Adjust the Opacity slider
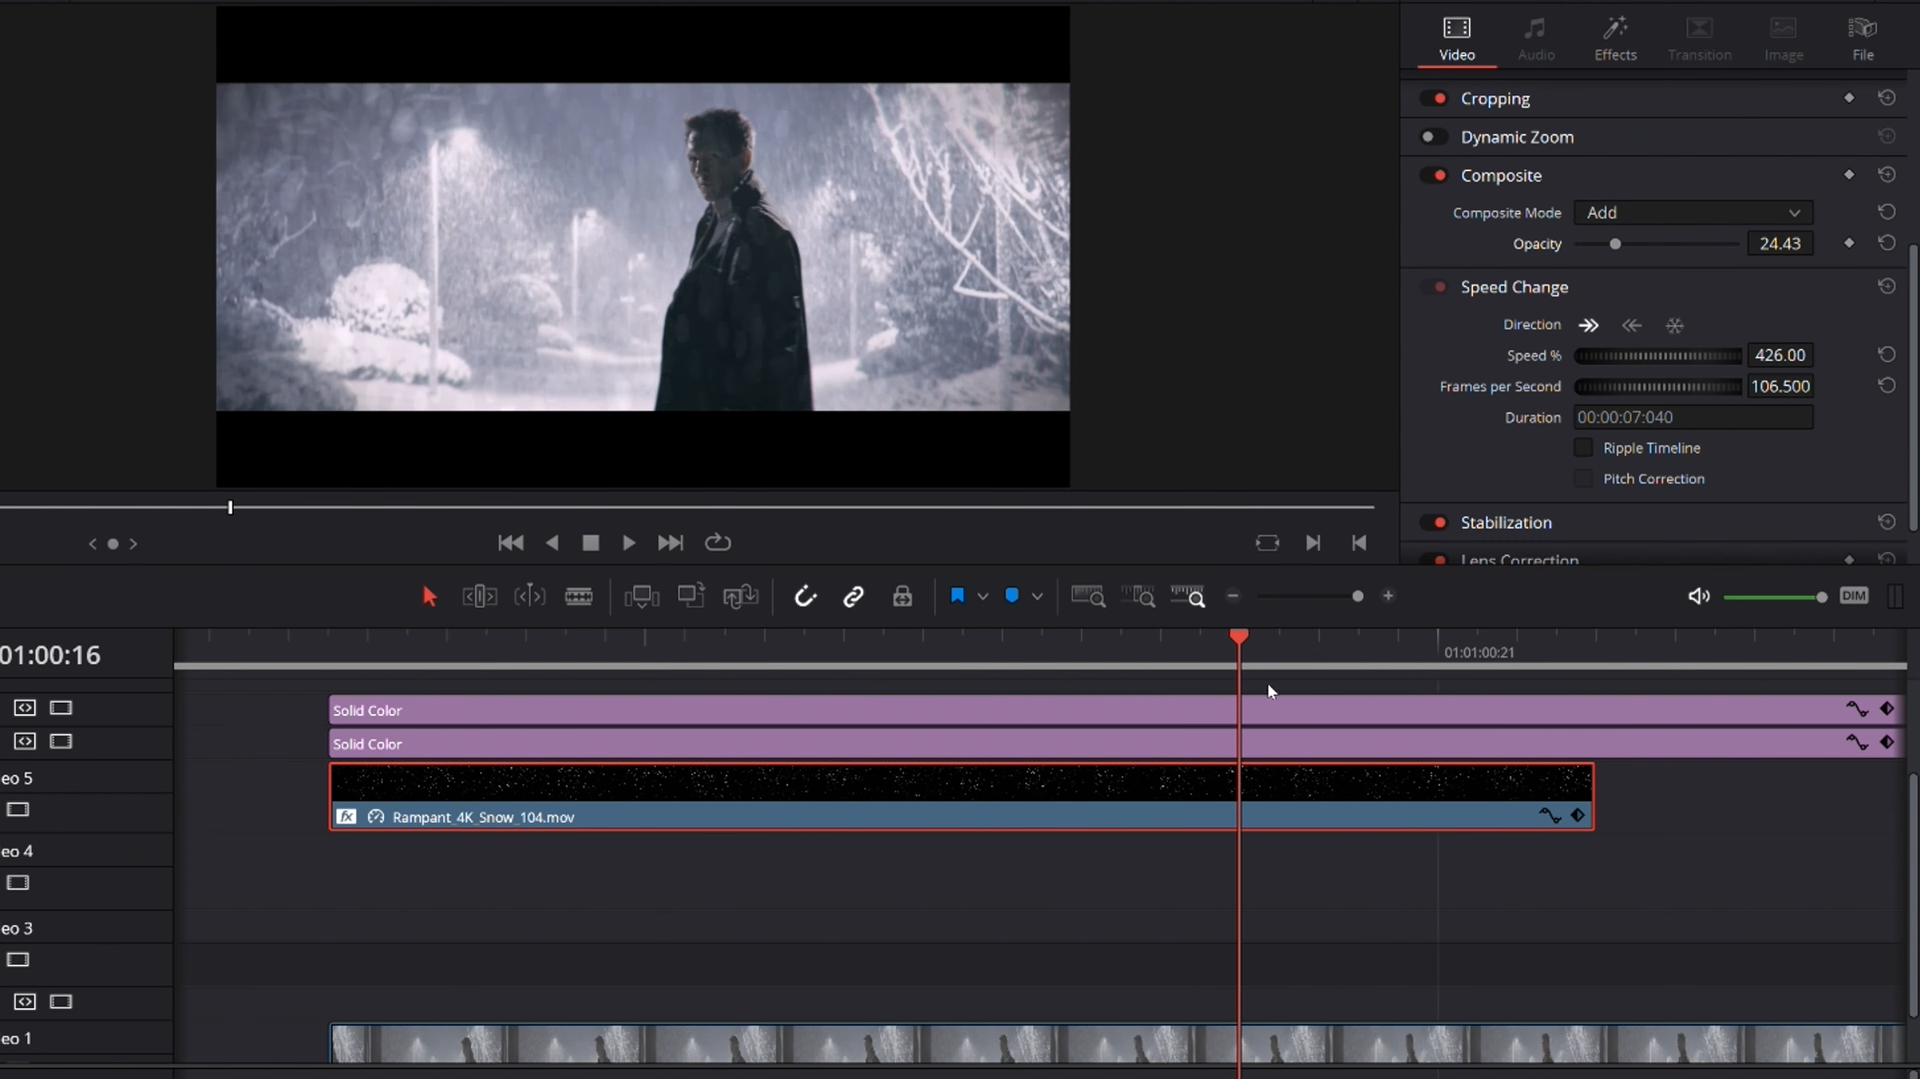Screen dimensions: 1920x1079 tap(1657, 244)
